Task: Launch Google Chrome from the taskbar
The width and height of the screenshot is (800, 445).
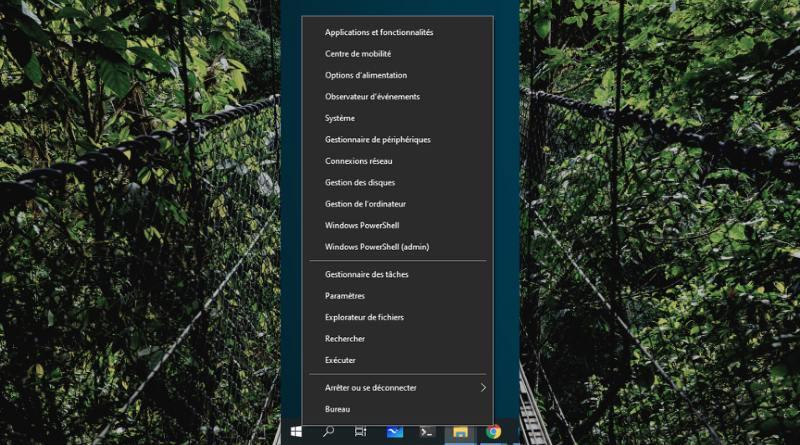Action: (x=493, y=432)
